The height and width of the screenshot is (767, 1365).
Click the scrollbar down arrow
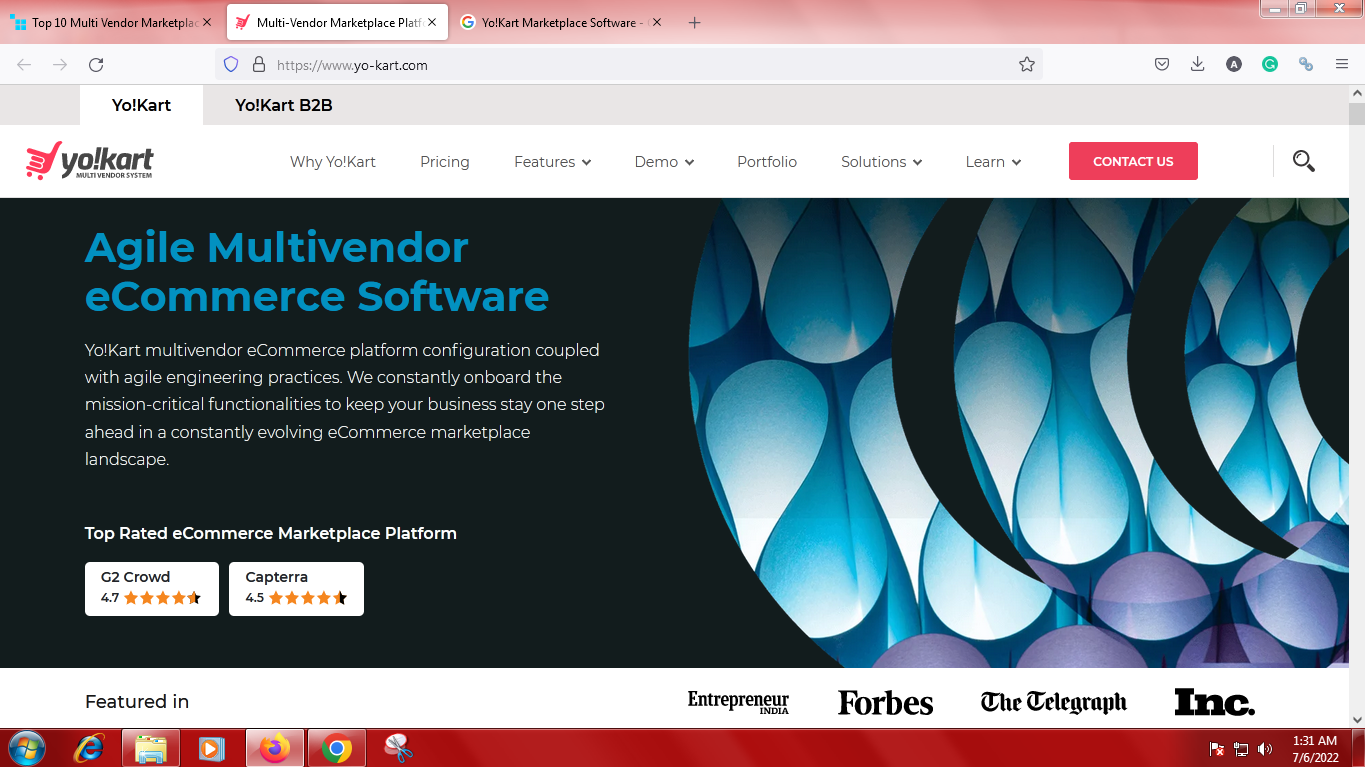click(1357, 719)
